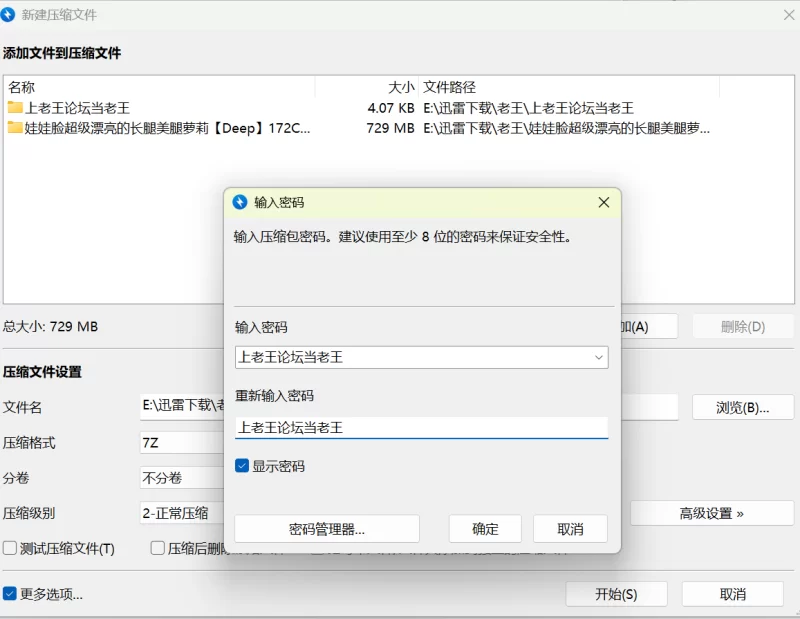
Task: Click the partially hidden 添加(A) button
Action: 649,327
